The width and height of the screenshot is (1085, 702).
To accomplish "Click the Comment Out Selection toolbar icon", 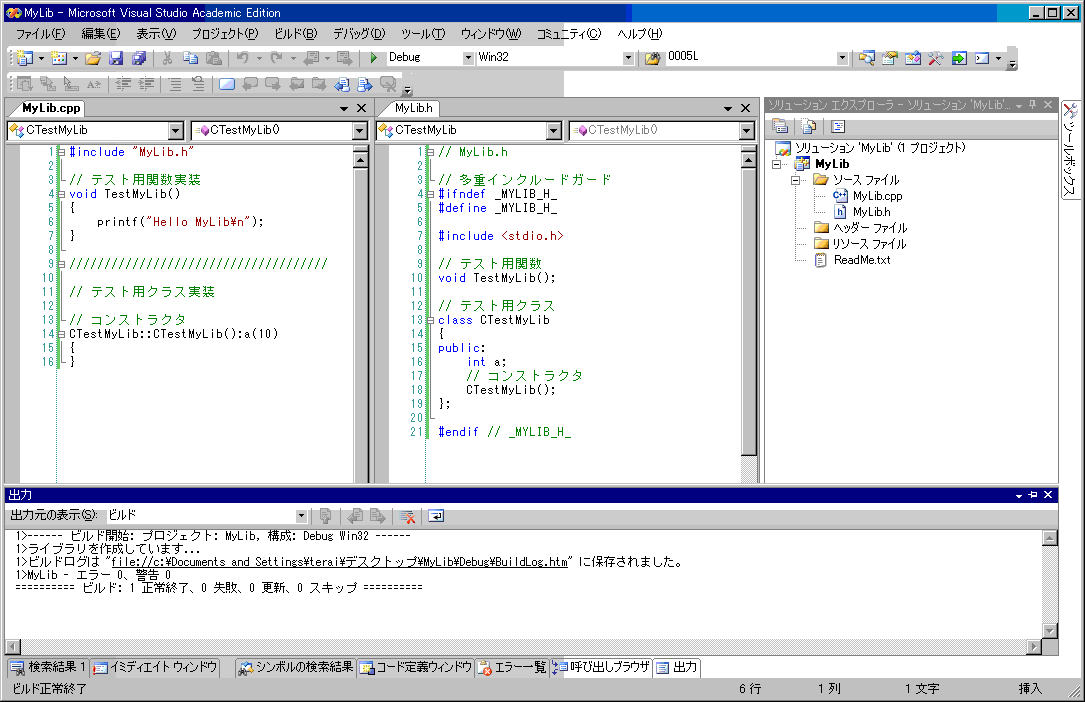I will [x=175, y=84].
